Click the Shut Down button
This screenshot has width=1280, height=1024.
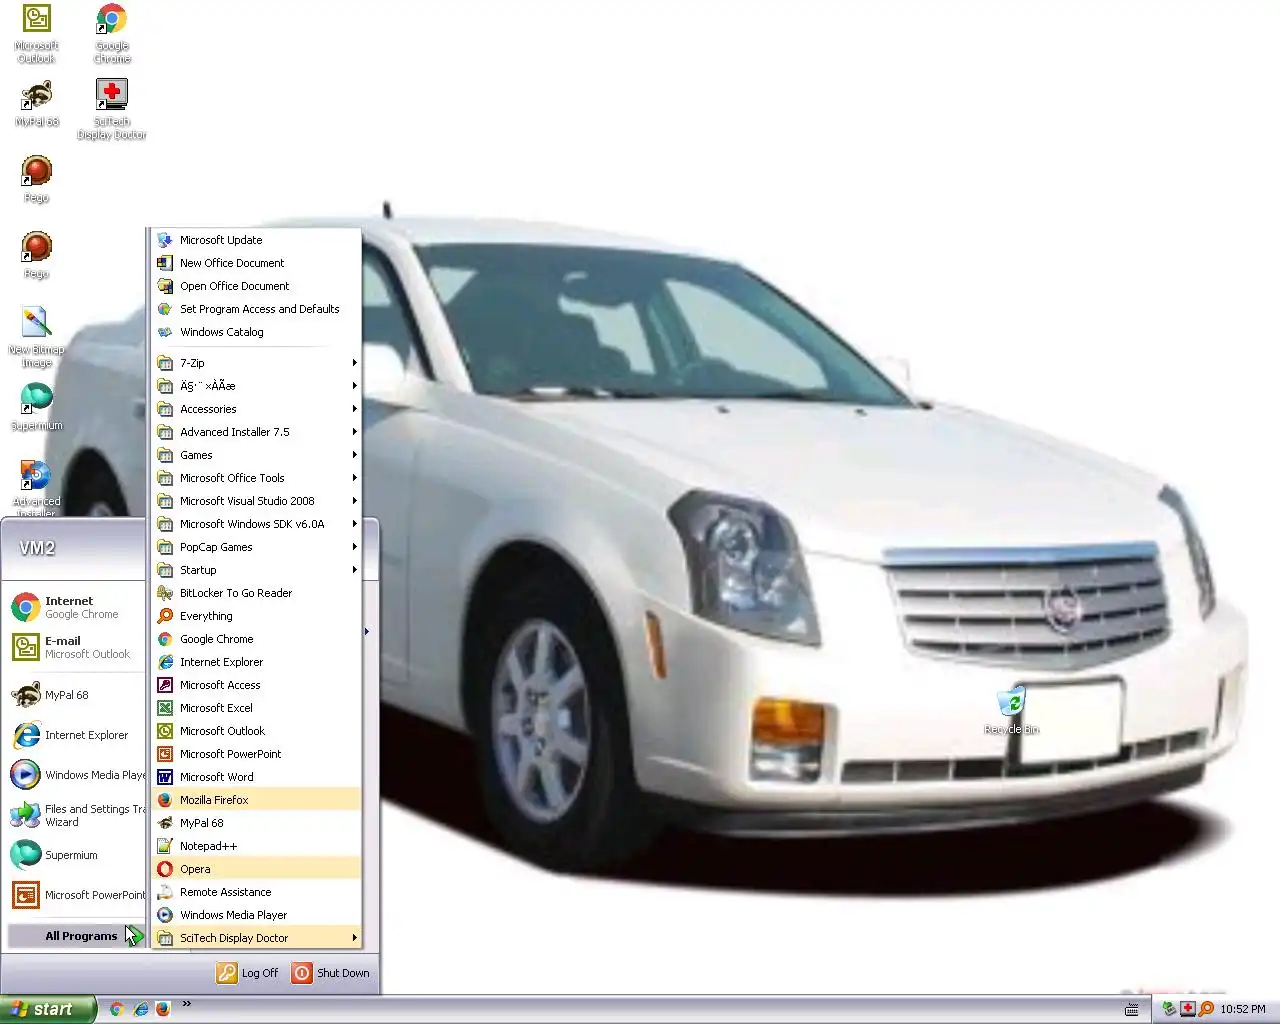coord(331,973)
